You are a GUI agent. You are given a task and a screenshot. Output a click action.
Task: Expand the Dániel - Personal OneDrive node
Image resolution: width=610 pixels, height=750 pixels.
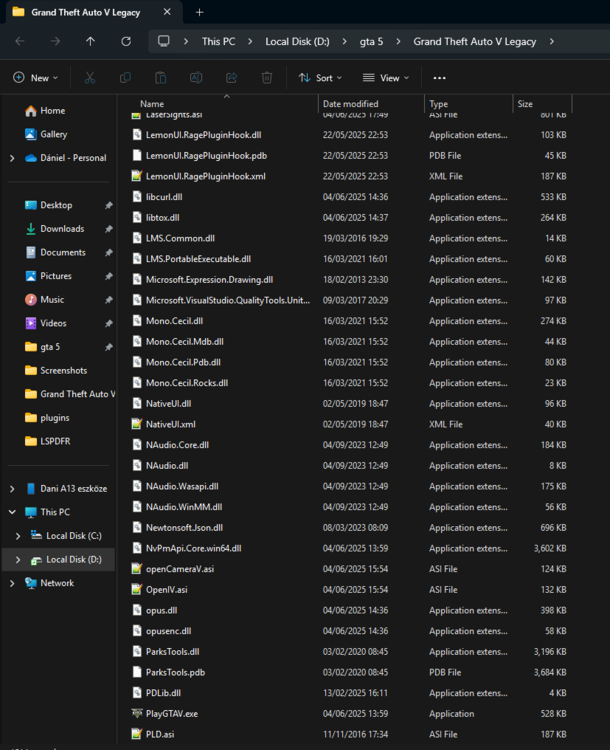[12, 158]
